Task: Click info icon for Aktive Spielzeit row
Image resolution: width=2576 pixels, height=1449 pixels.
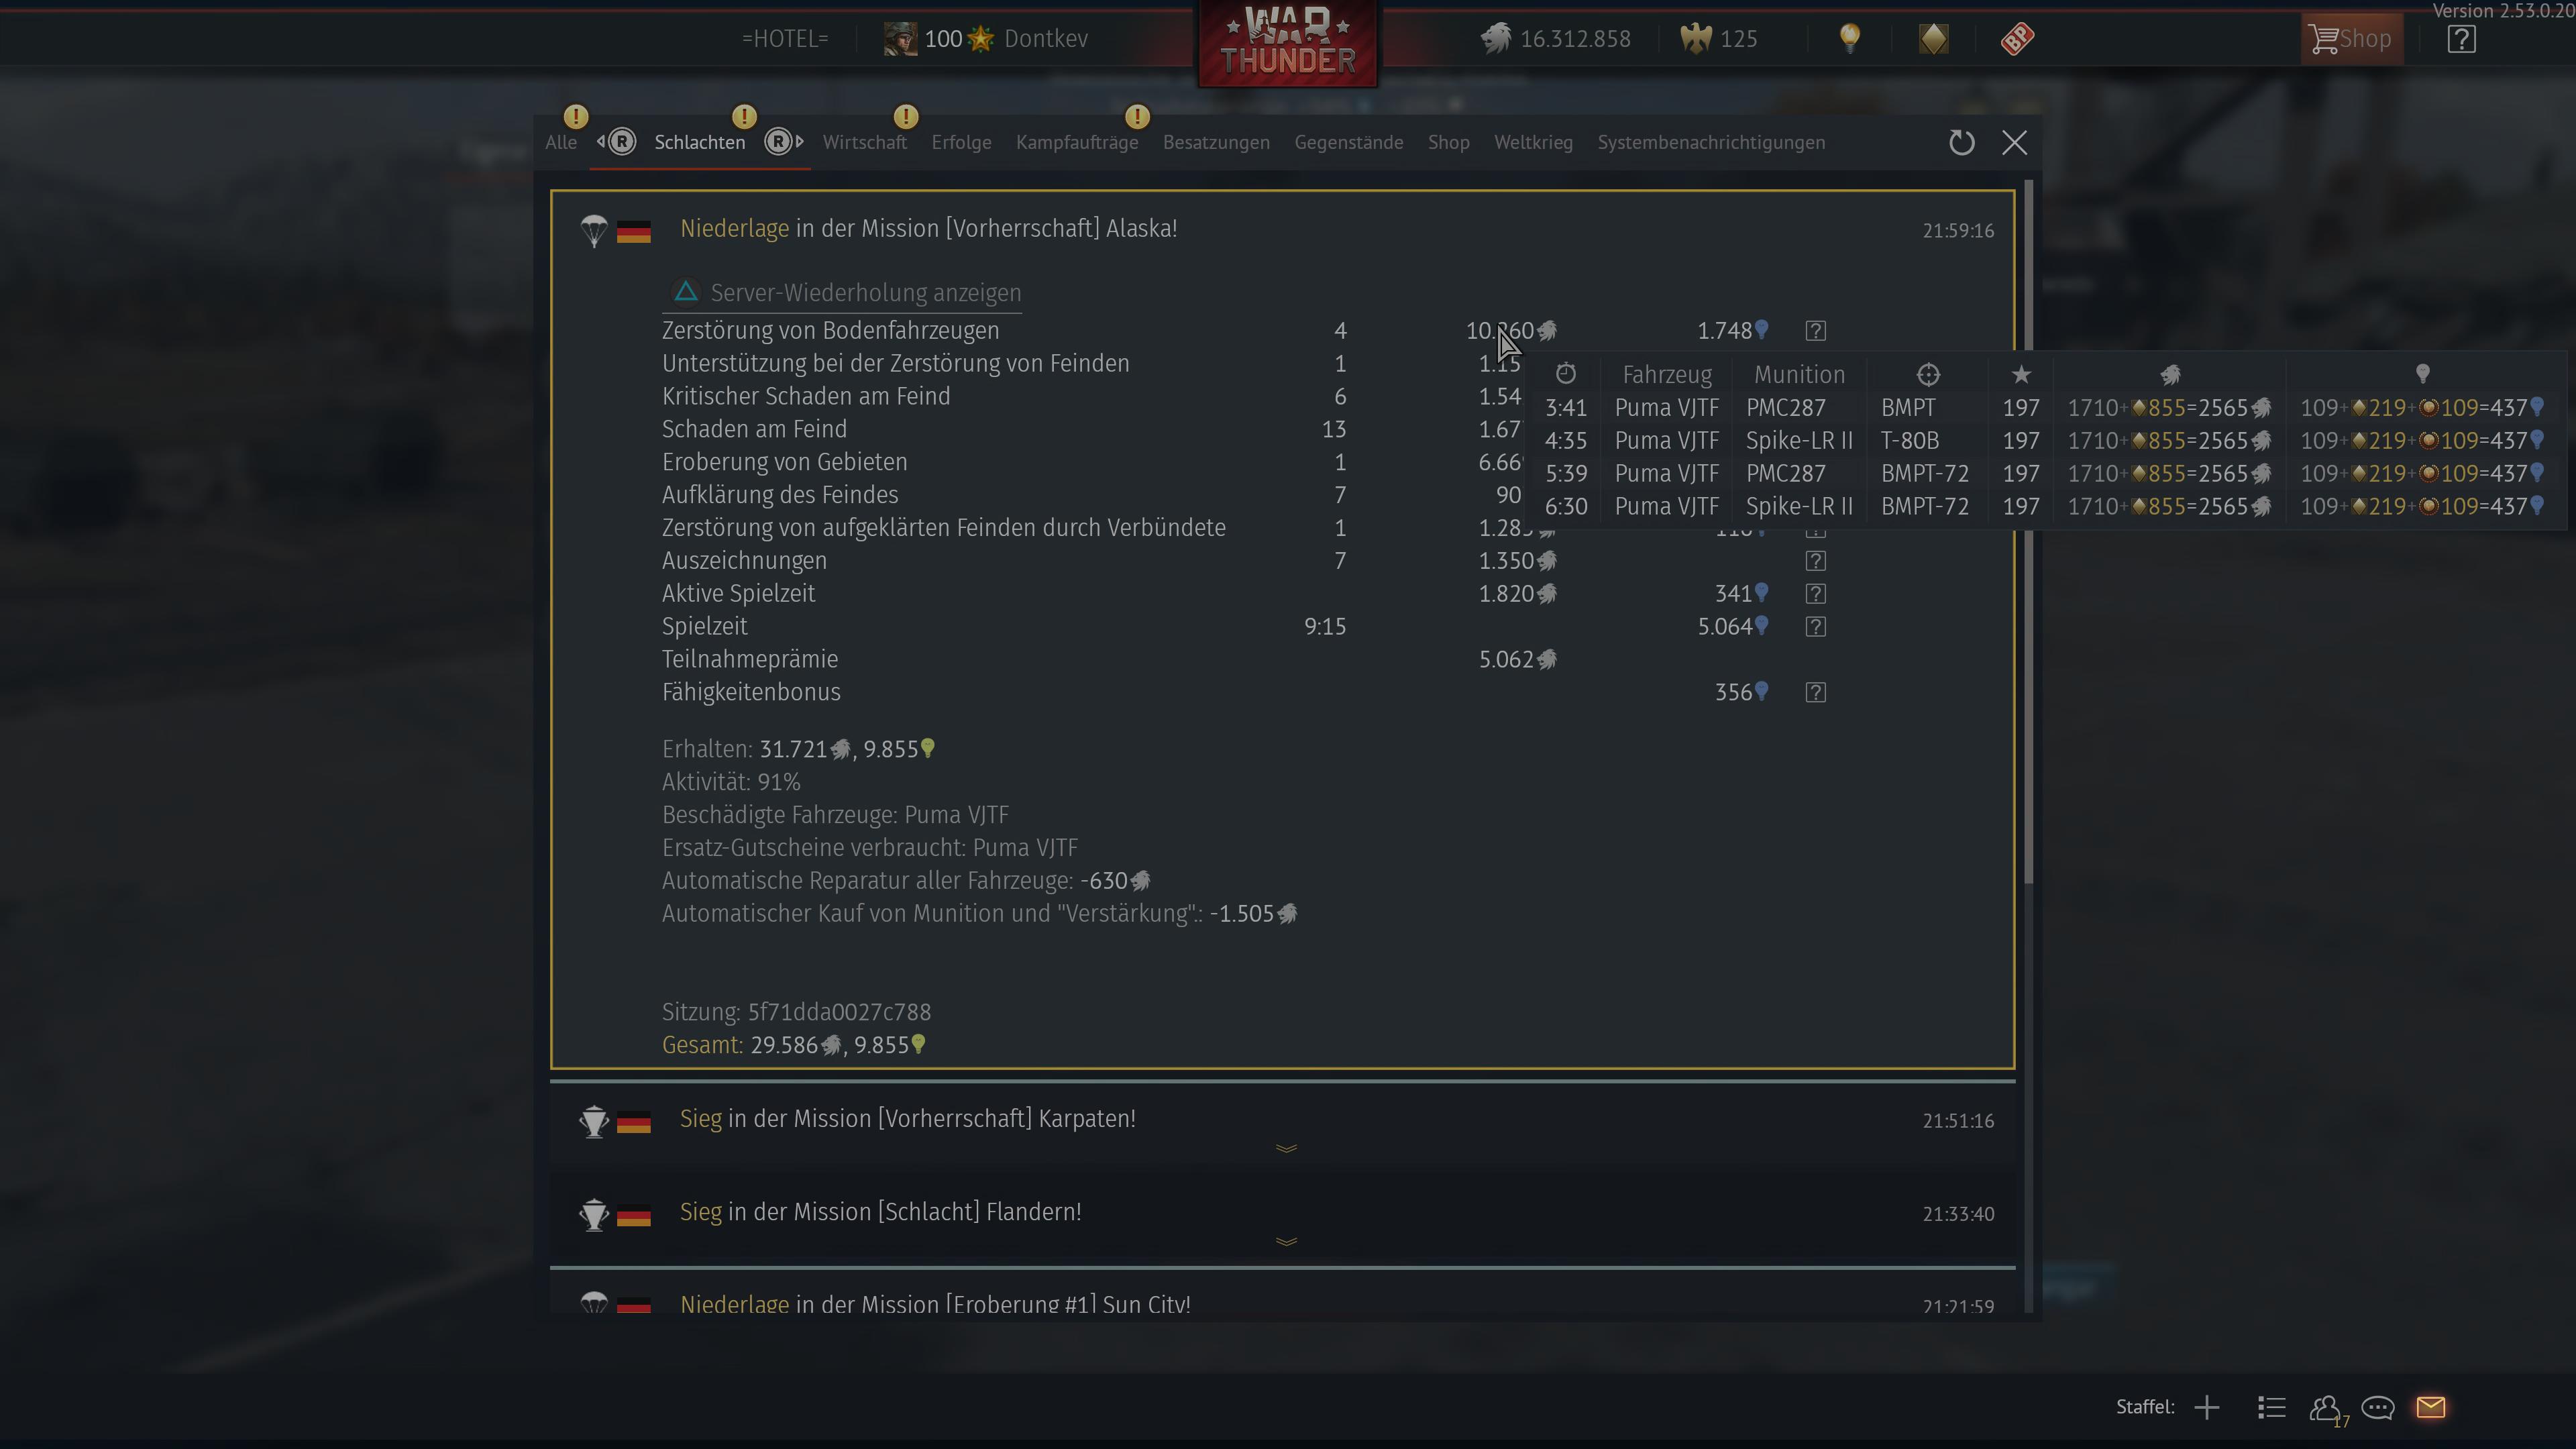Action: point(1816,594)
